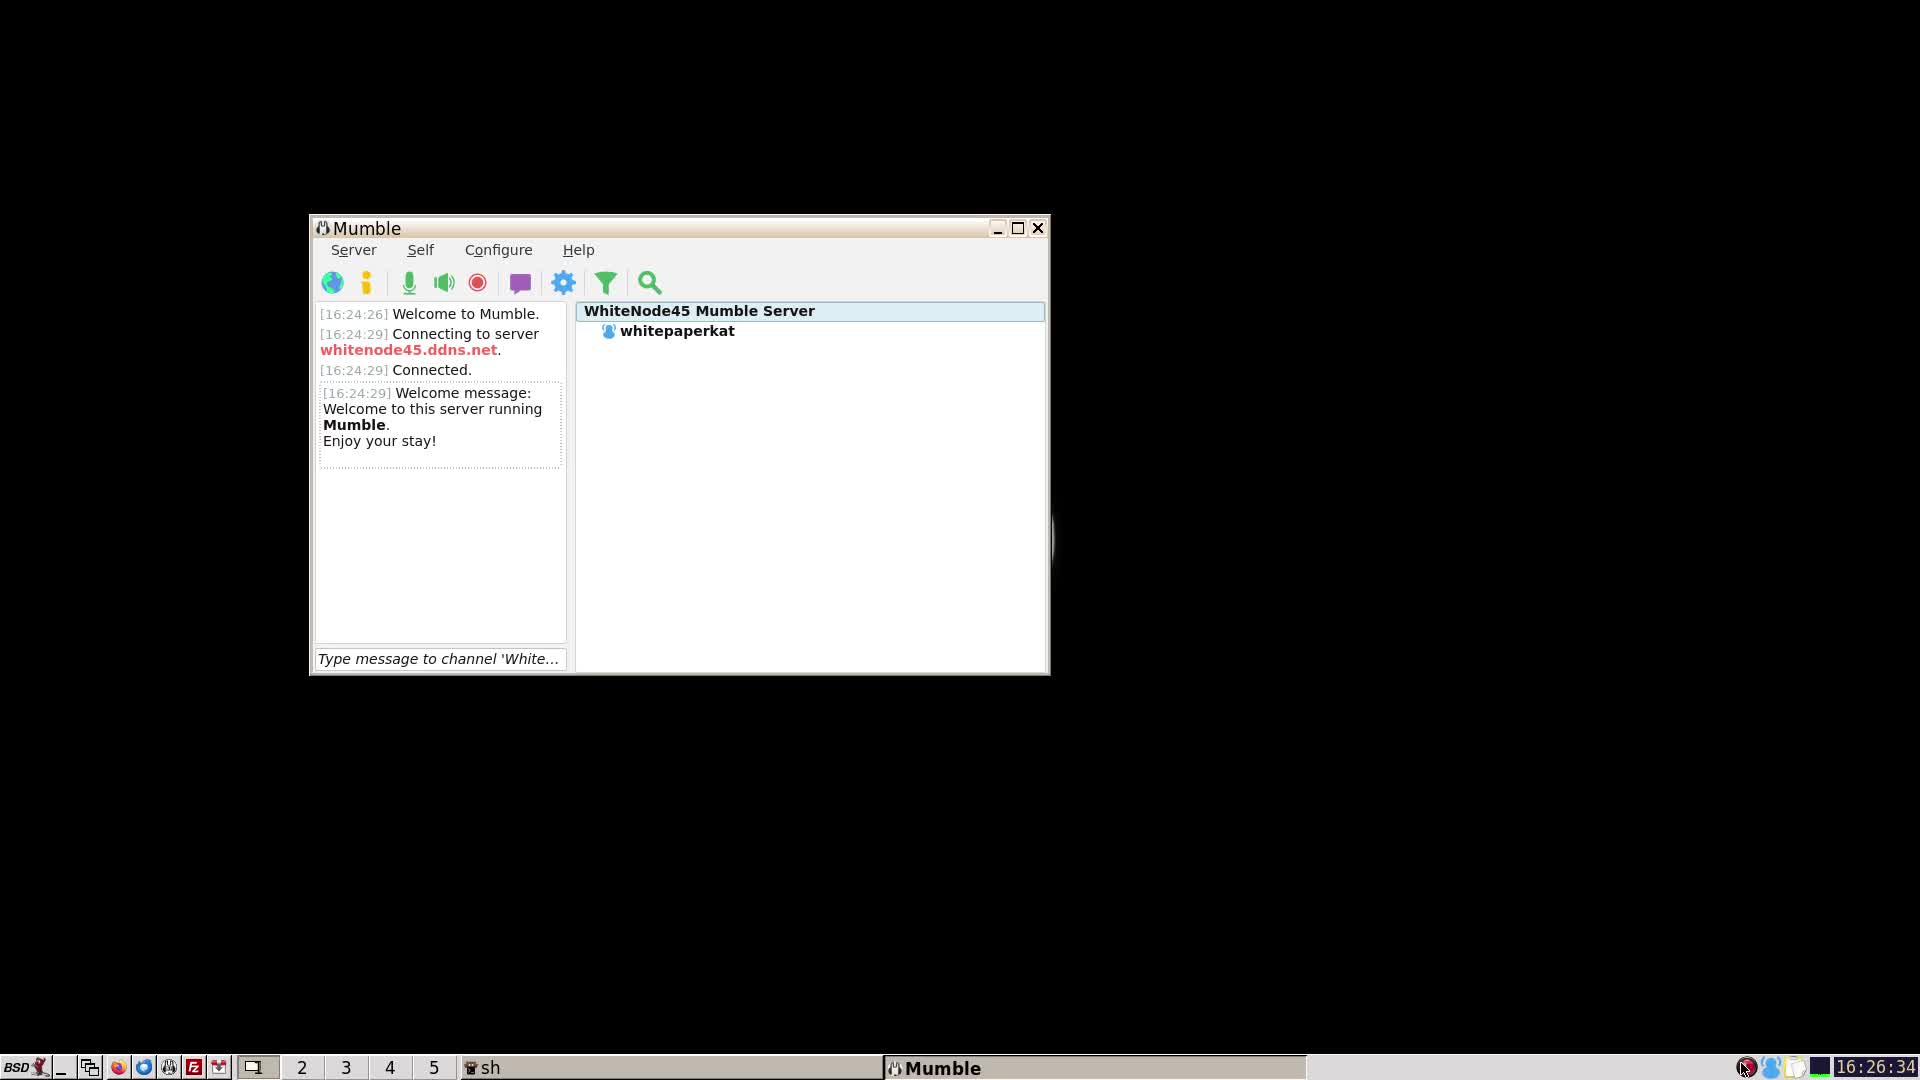The height and width of the screenshot is (1080, 1920).
Task: Click the green magnifier search icon
Action: point(650,283)
